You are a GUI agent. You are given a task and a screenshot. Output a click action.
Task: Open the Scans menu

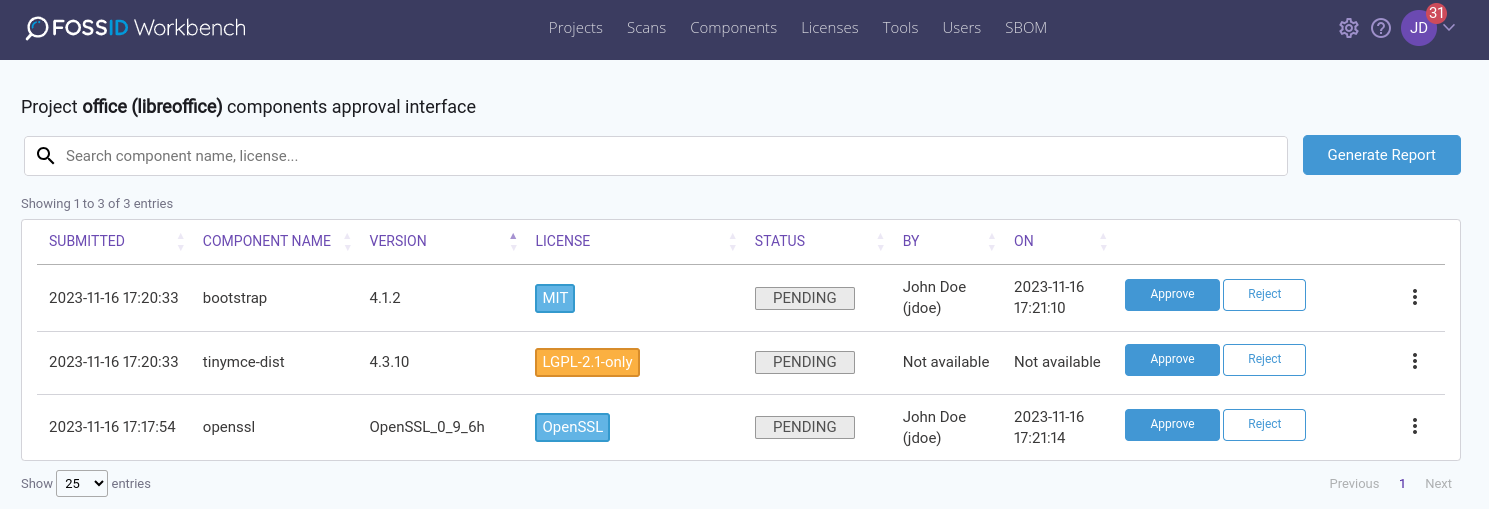(646, 28)
